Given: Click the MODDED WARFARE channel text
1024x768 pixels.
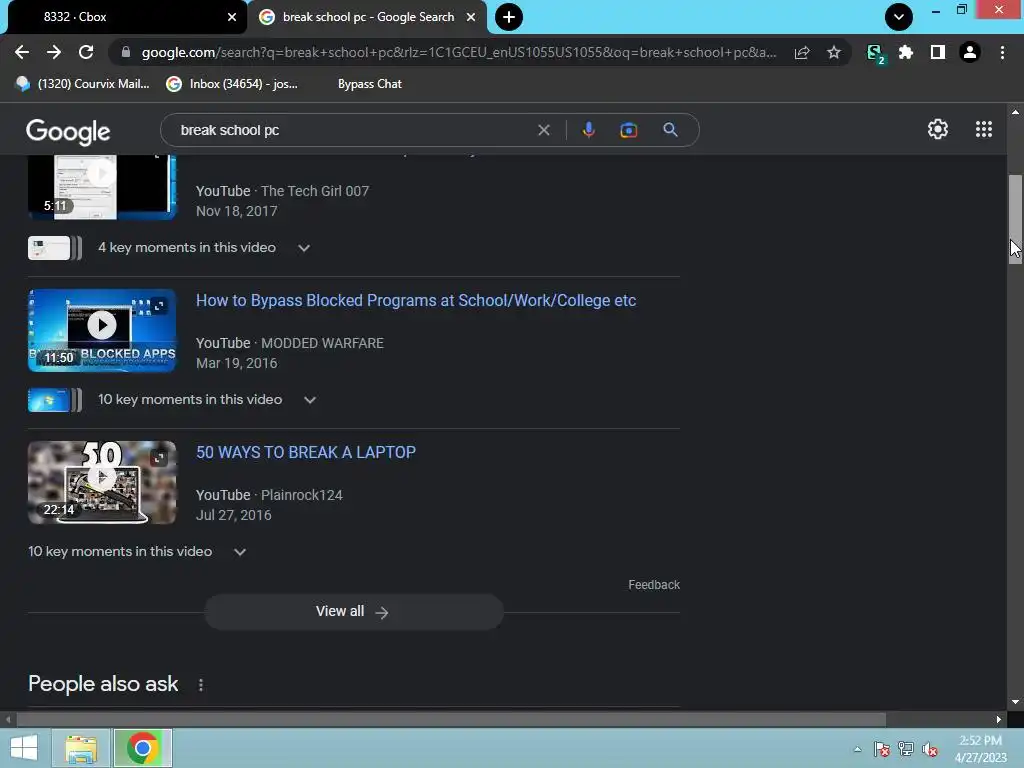Looking at the screenshot, I should [322, 343].
